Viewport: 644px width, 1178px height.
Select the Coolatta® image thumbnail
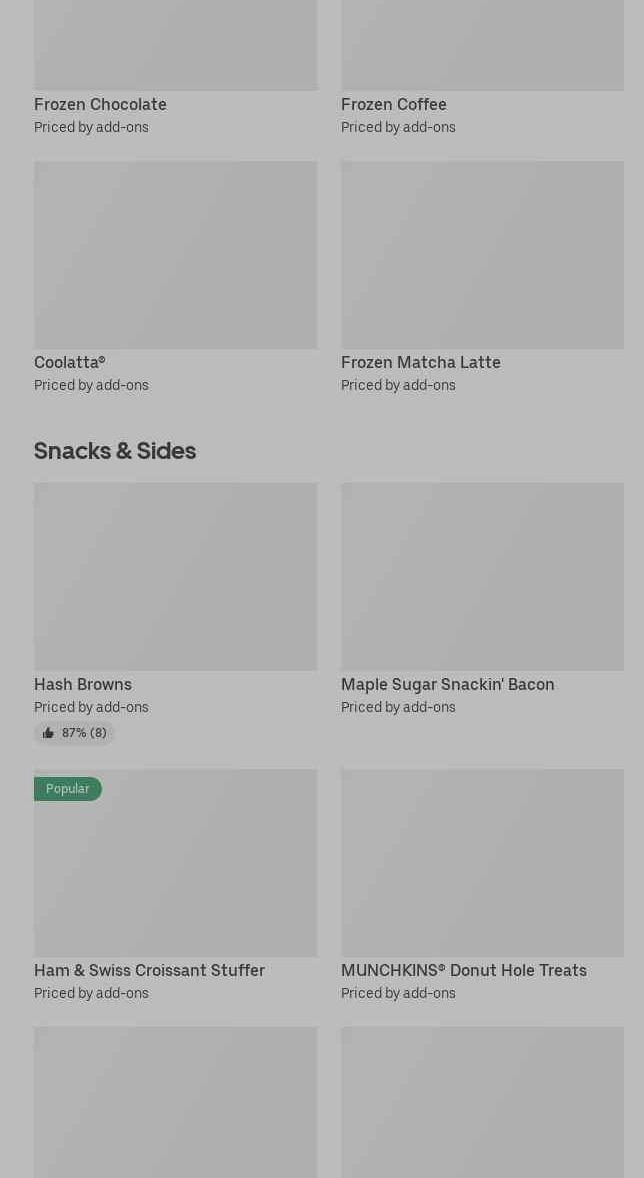click(175, 255)
